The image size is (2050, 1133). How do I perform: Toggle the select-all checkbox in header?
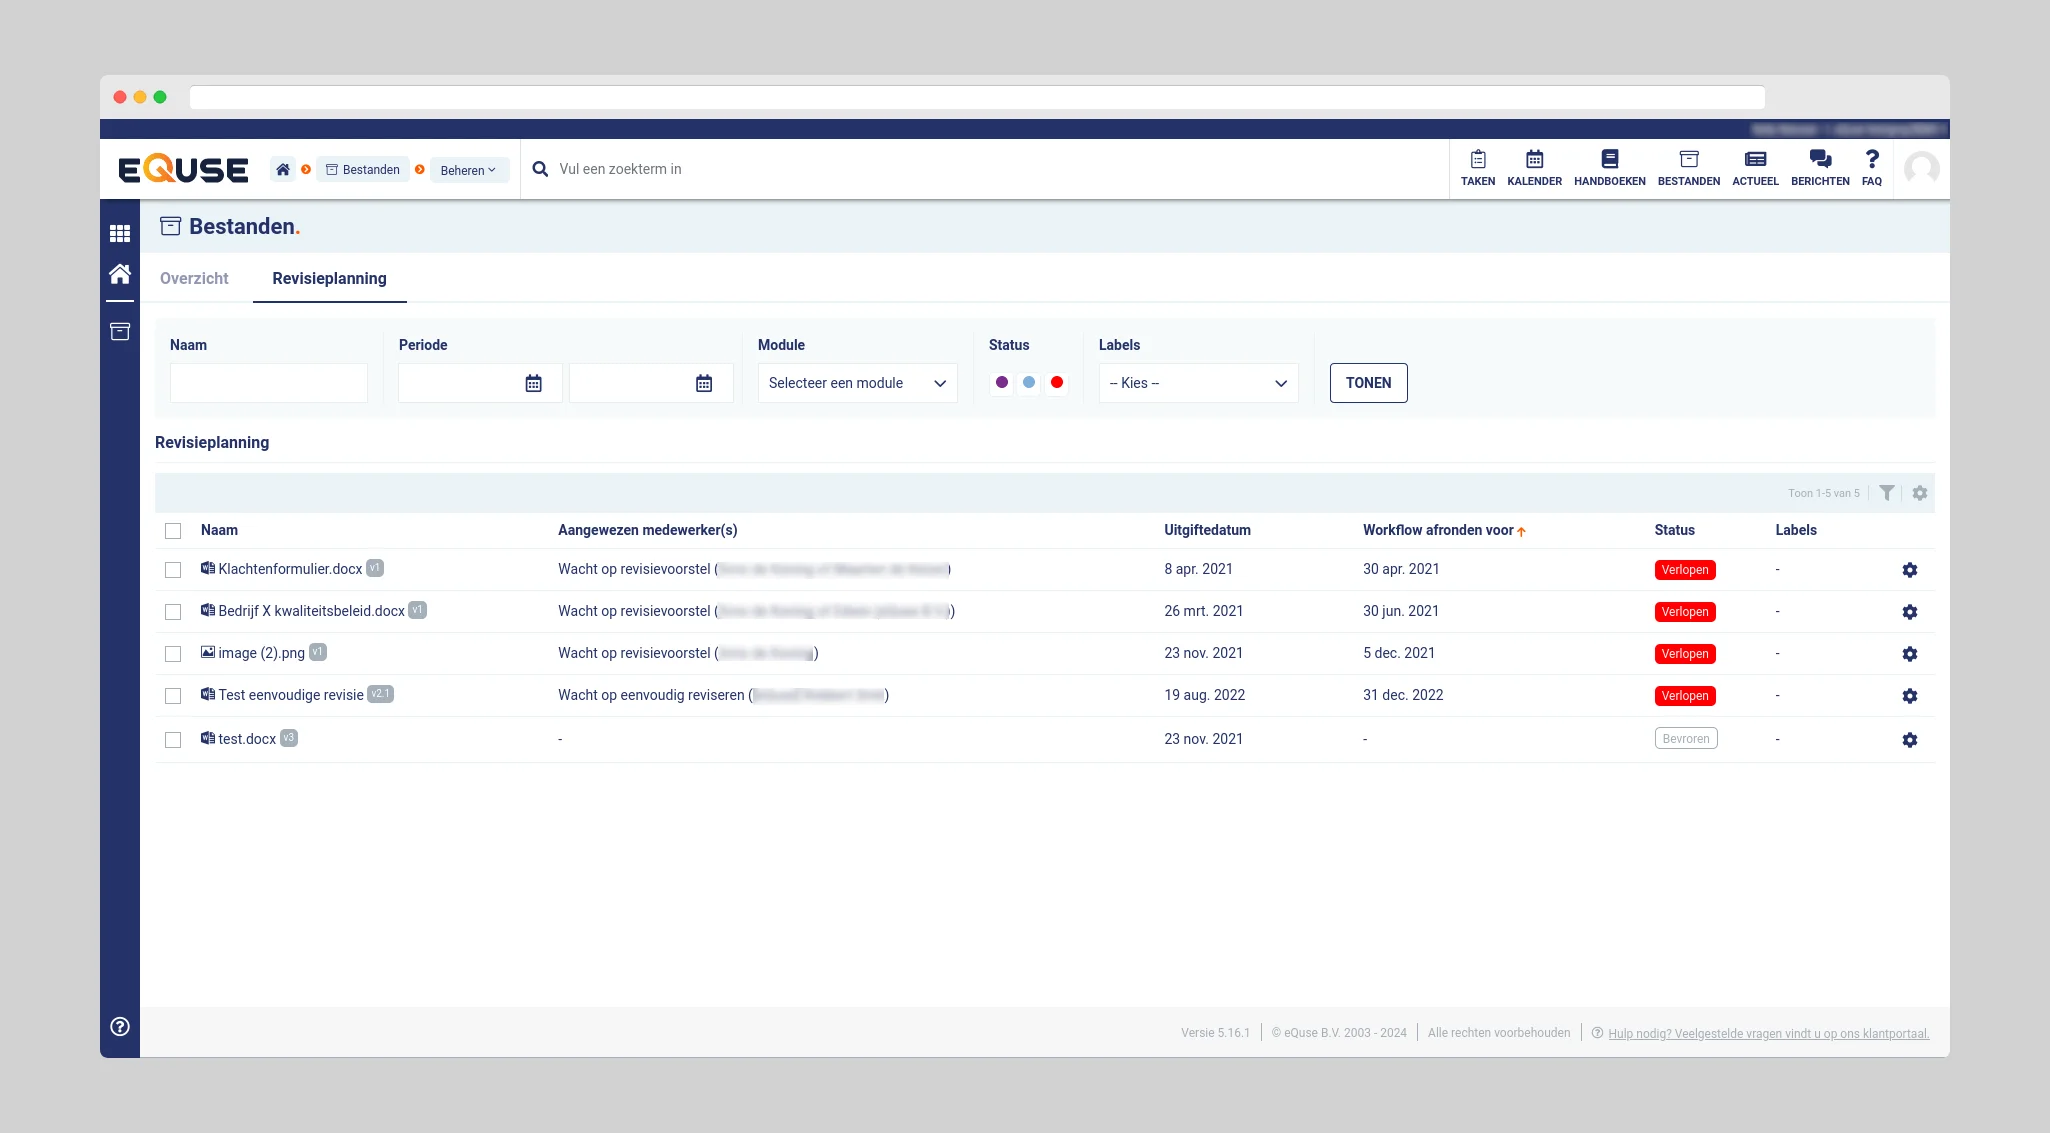[x=173, y=531]
